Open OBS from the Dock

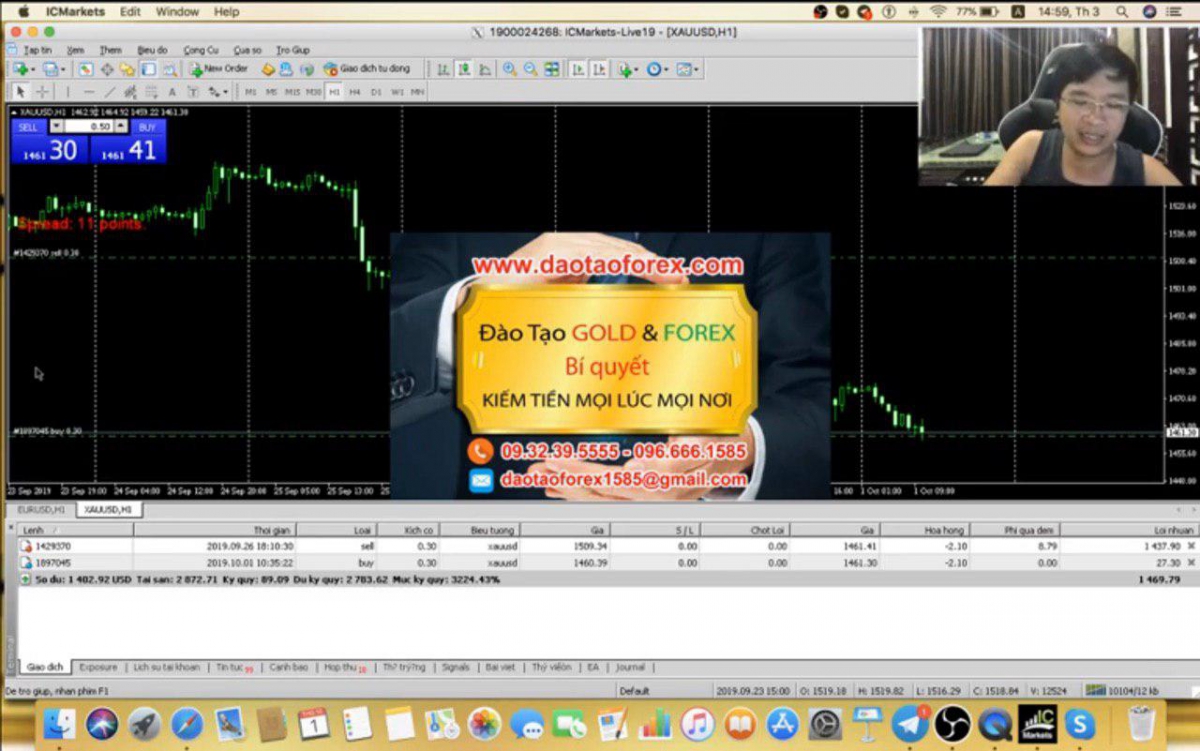[952, 723]
